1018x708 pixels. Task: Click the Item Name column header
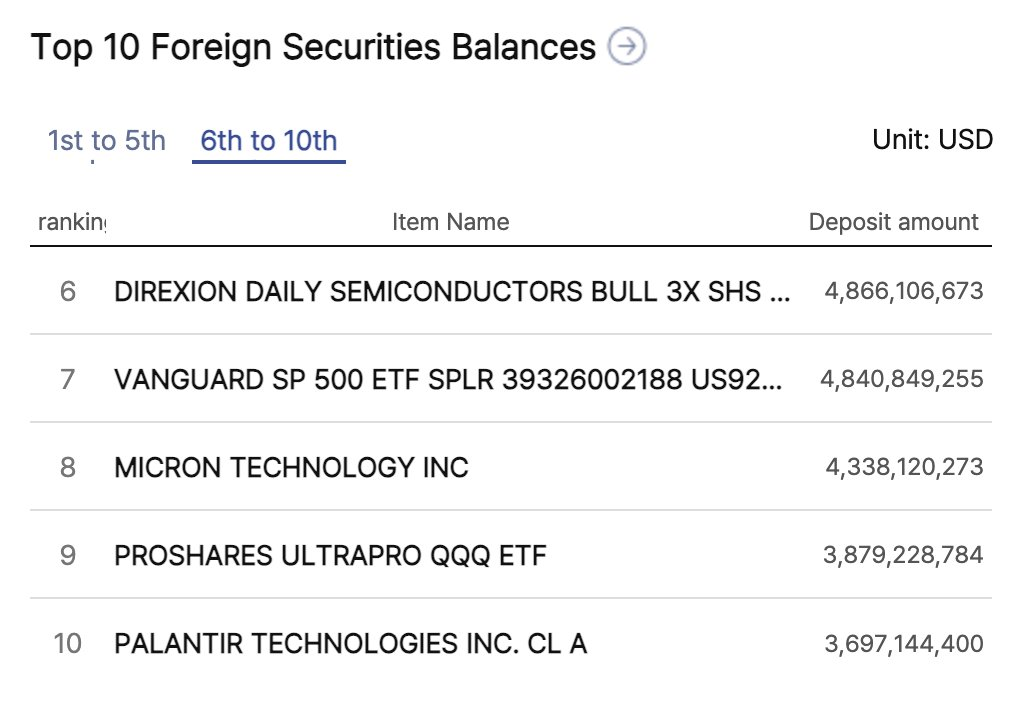point(451,222)
